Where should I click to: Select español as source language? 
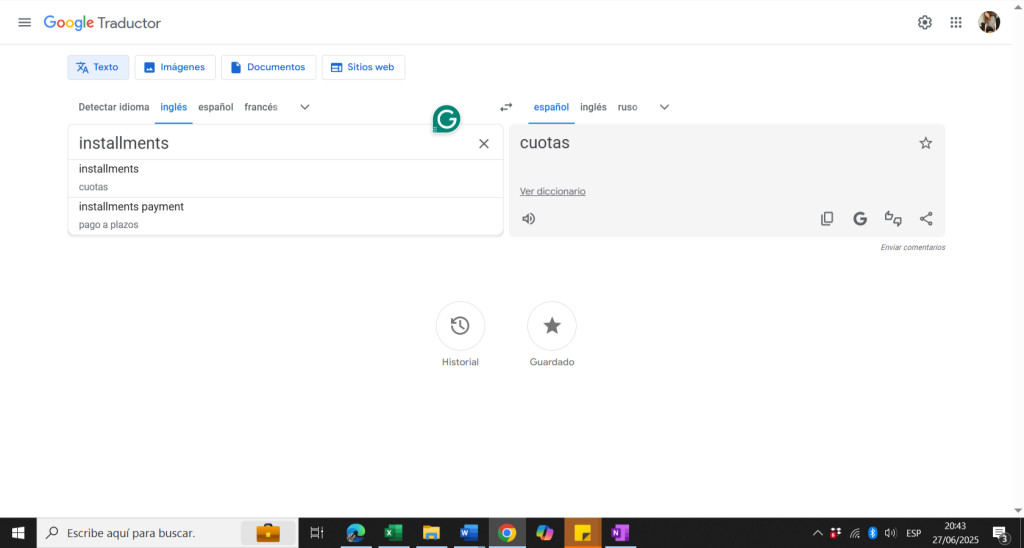(216, 107)
